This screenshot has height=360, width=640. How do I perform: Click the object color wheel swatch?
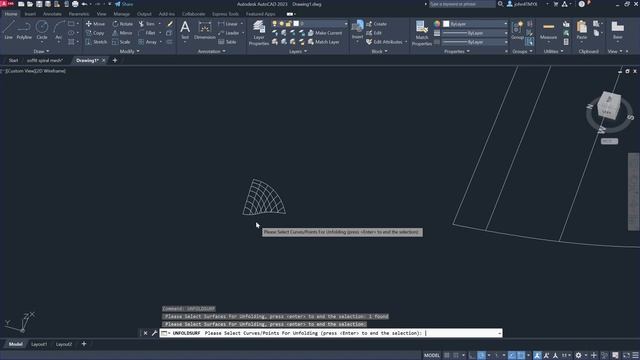(437, 24)
